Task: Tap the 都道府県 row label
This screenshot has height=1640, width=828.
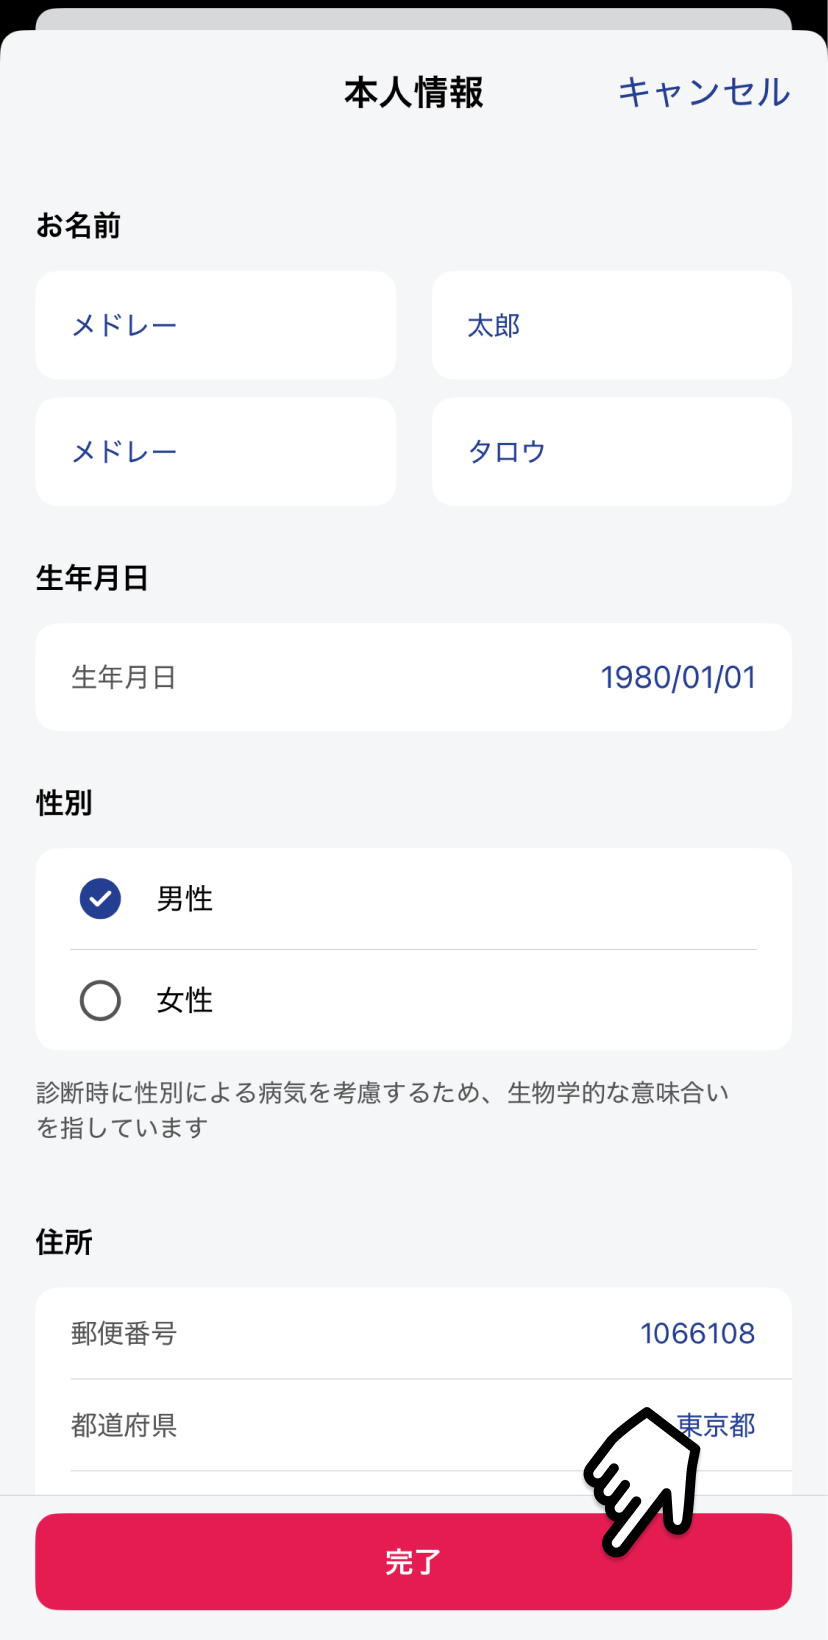Action: point(124,1425)
